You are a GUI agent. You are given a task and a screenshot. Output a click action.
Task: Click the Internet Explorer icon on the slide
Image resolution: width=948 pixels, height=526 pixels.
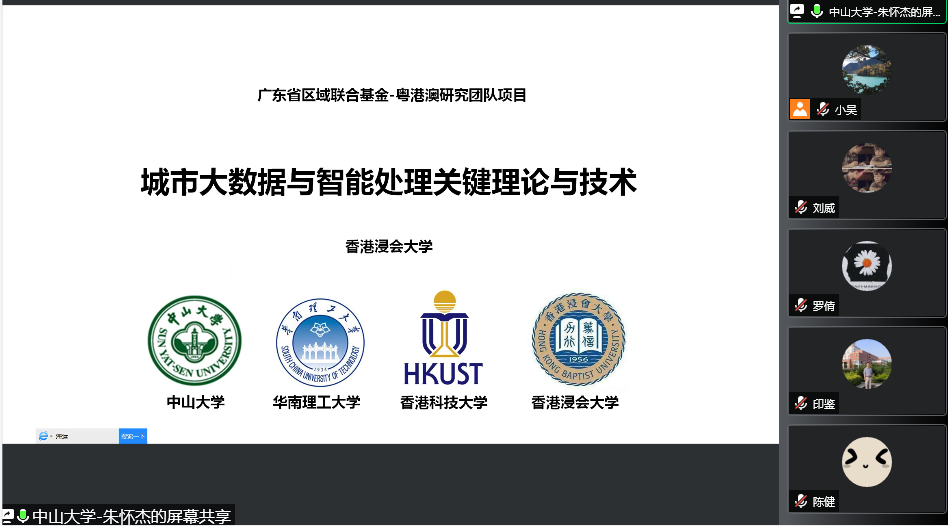coord(44,436)
